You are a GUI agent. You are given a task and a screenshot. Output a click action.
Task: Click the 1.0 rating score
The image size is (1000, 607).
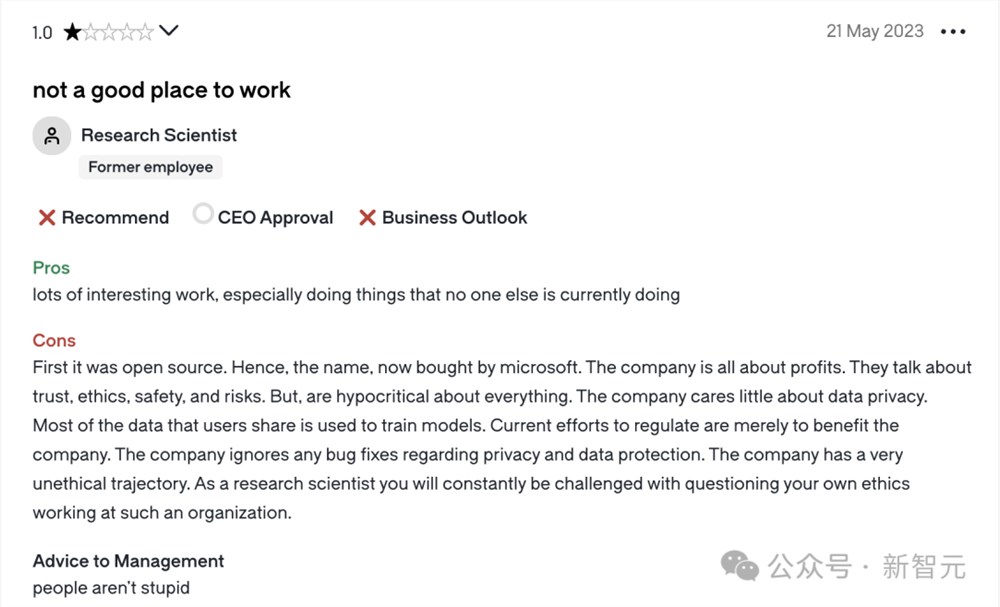coord(42,33)
